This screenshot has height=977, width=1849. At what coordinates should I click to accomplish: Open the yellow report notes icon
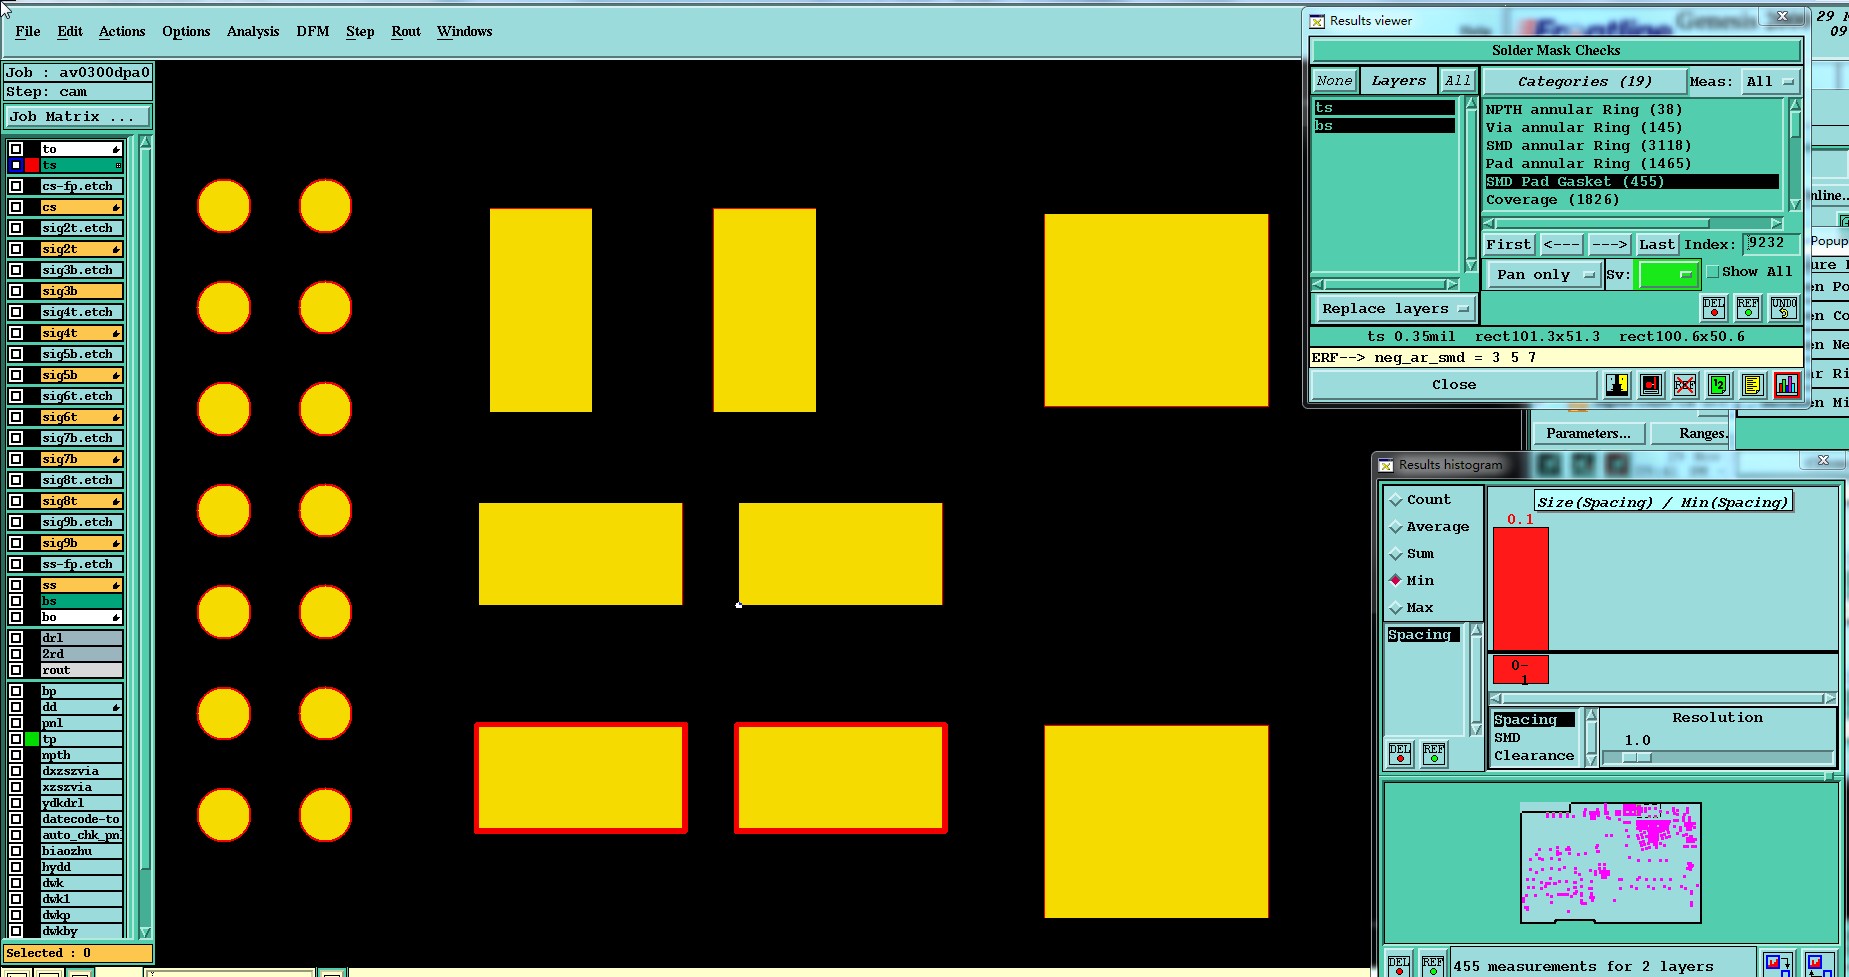pyautogui.click(x=1752, y=385)
